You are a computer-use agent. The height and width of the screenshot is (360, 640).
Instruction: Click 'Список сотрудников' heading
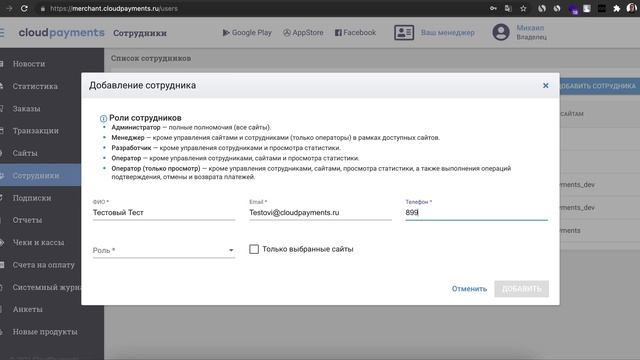151,58
